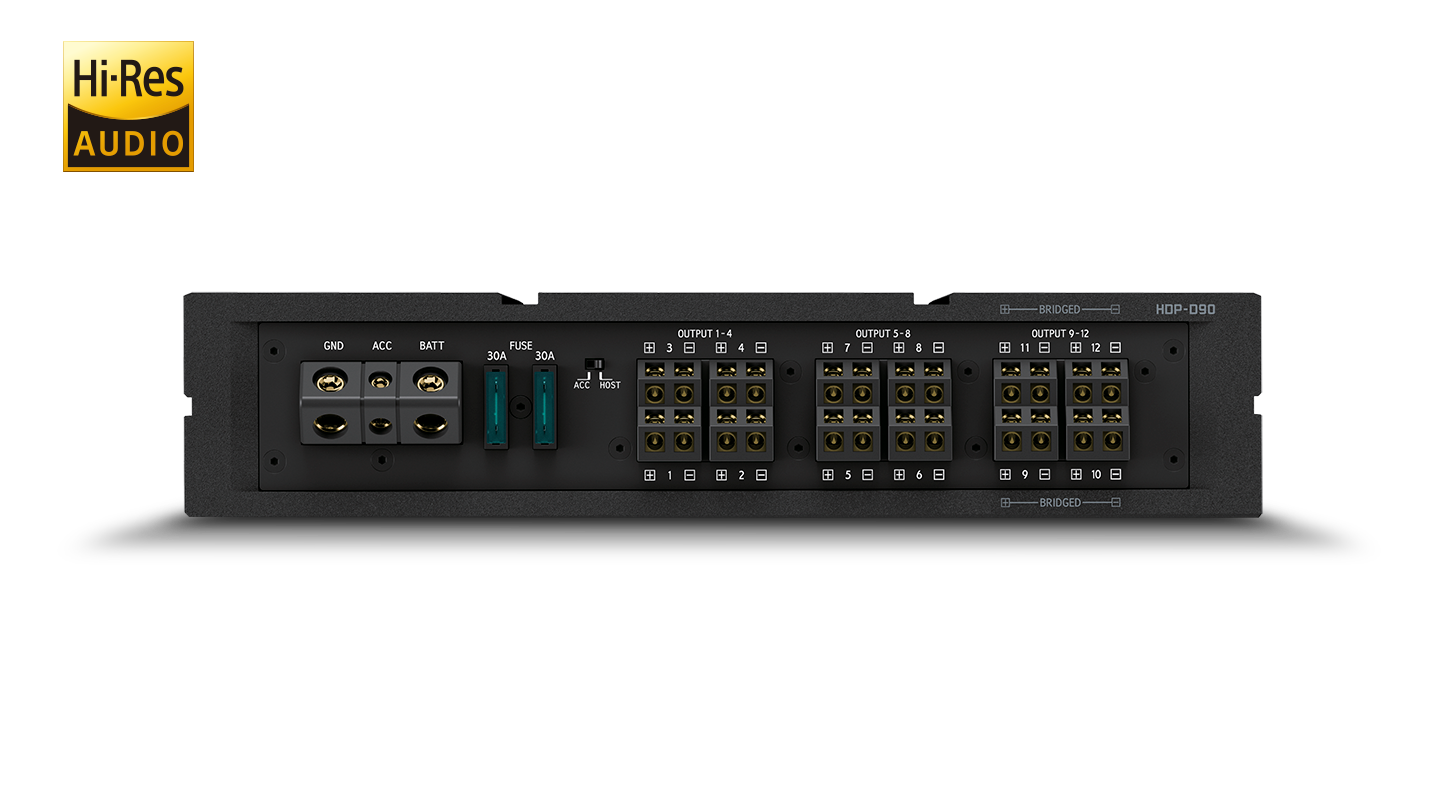Click the plus symbol beside output 1
1440x810 pixels.
pyautogui.click(x=649, y=475)
